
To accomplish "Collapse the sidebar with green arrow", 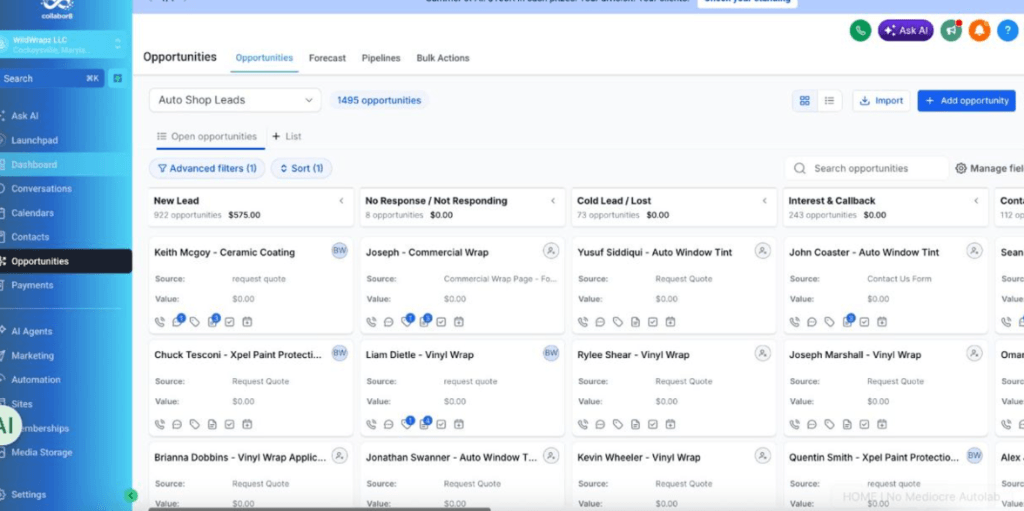I will (131, 495).
